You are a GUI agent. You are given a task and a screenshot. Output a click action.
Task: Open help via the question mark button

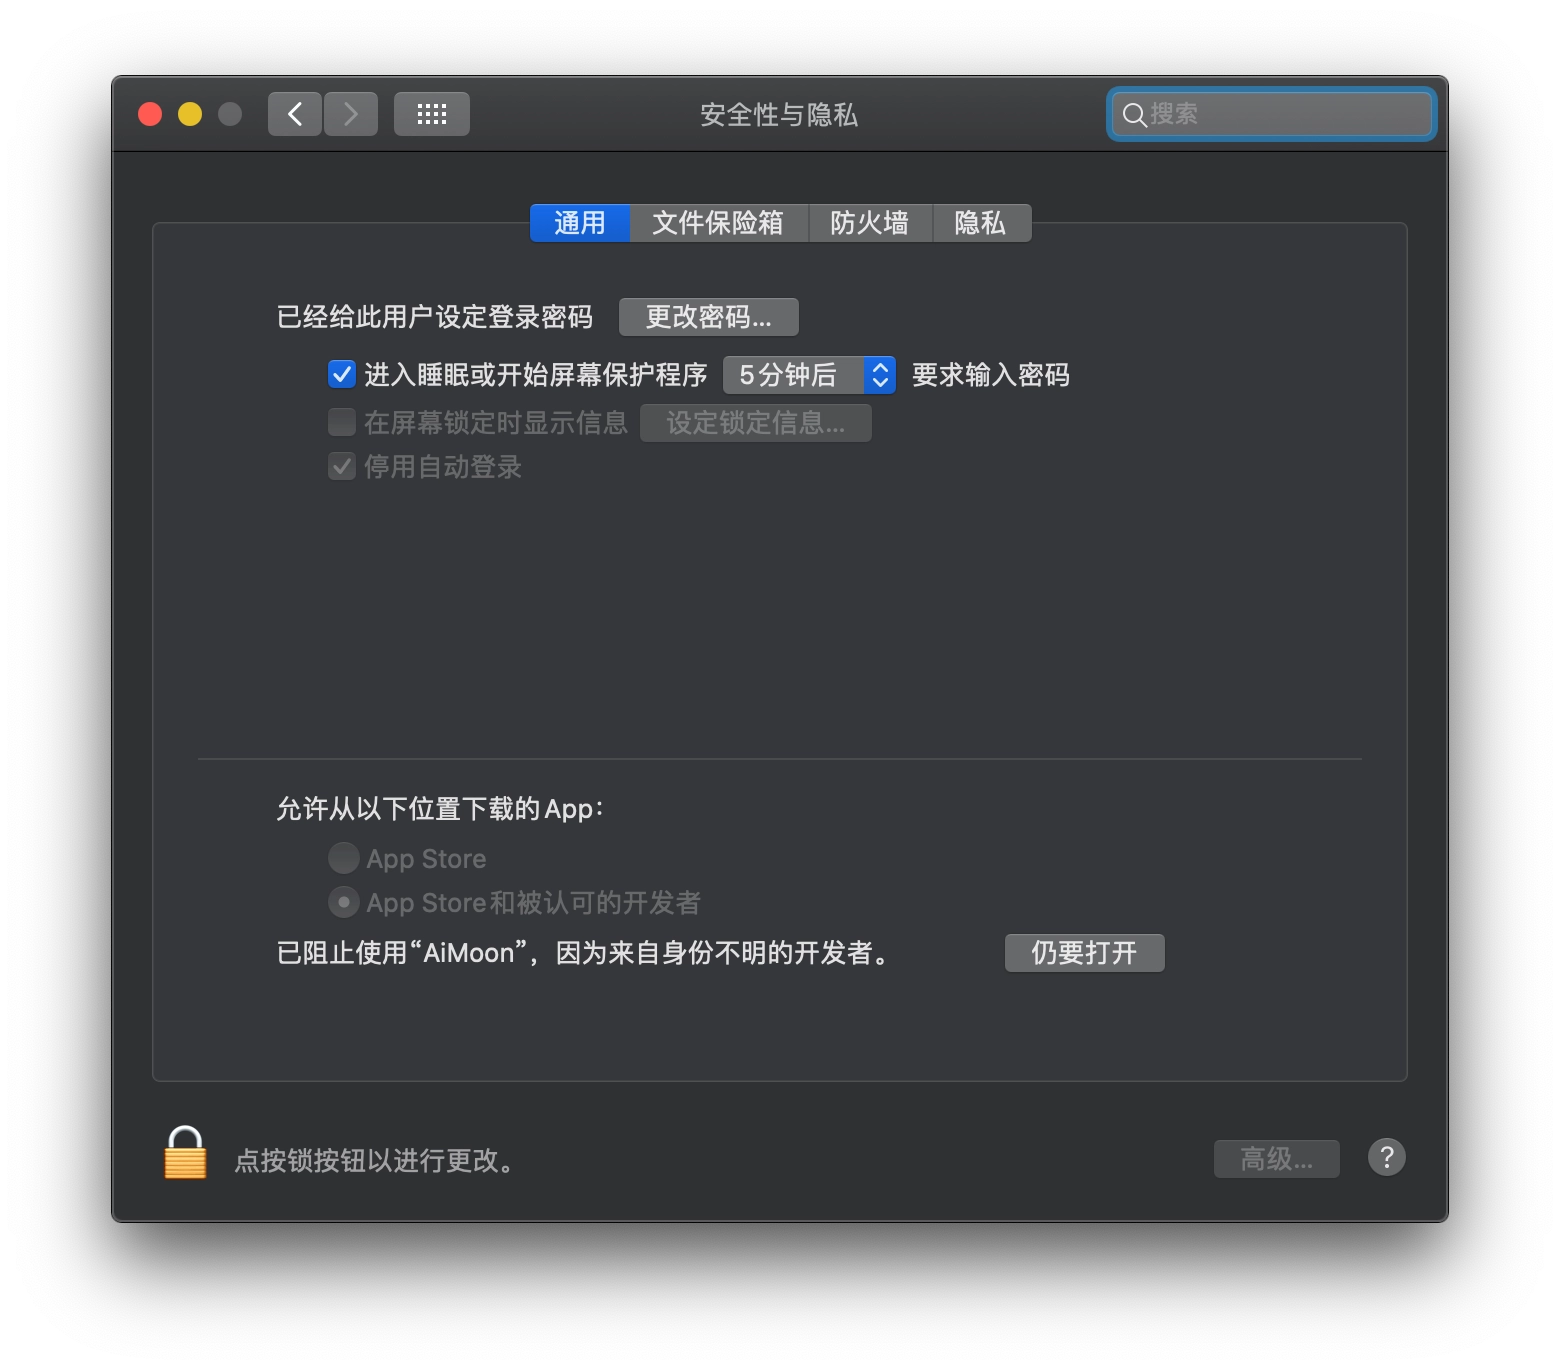point(1386,1157)
